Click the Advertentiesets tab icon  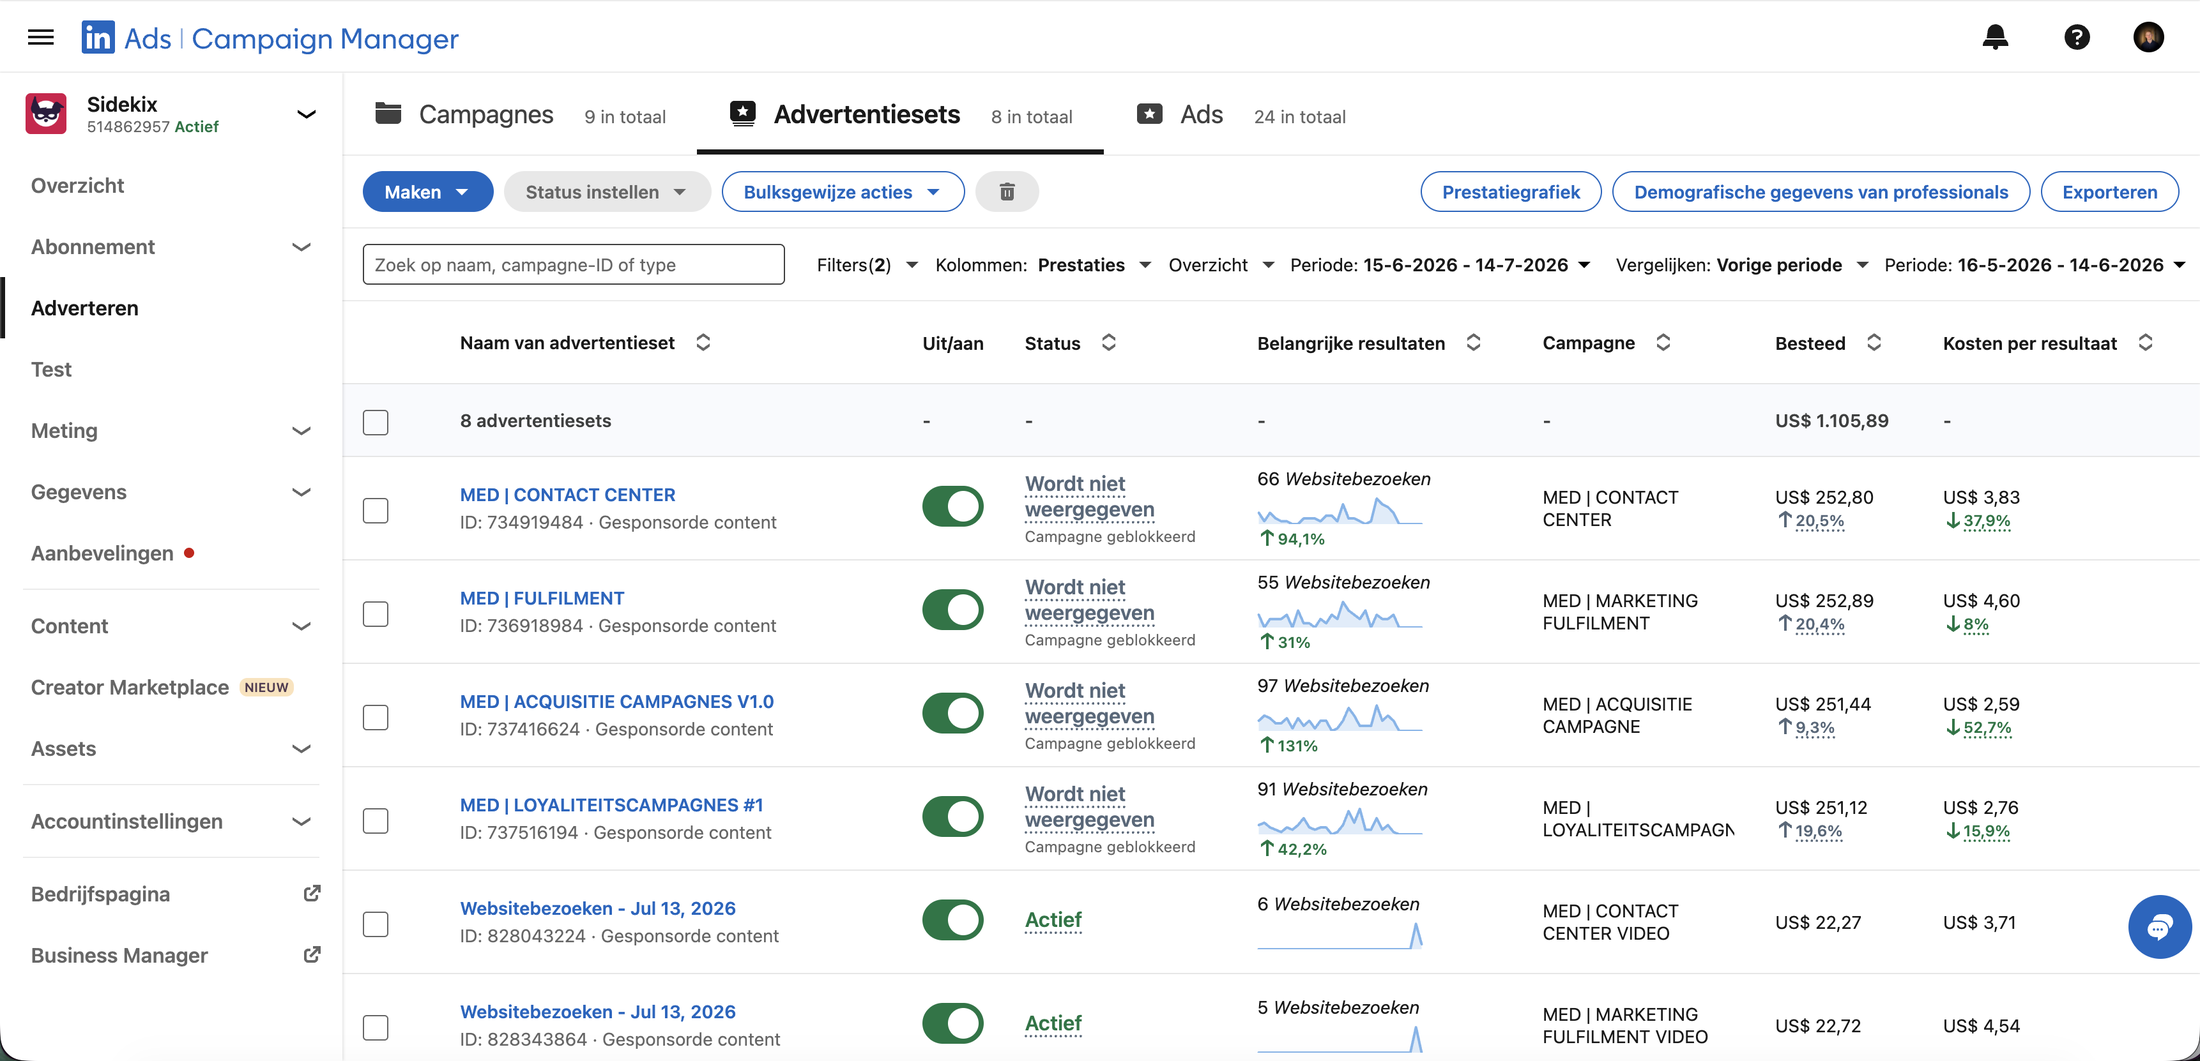click(x=743, y=114)
